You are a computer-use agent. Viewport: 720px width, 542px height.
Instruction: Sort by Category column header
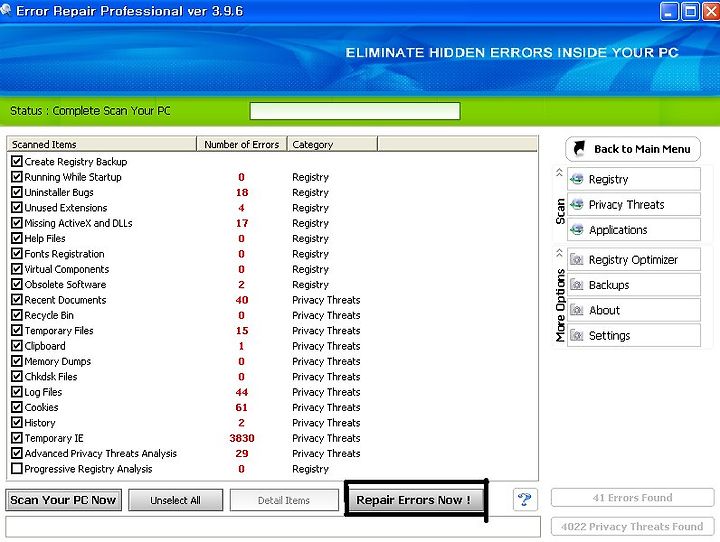[x=332, y=144]
